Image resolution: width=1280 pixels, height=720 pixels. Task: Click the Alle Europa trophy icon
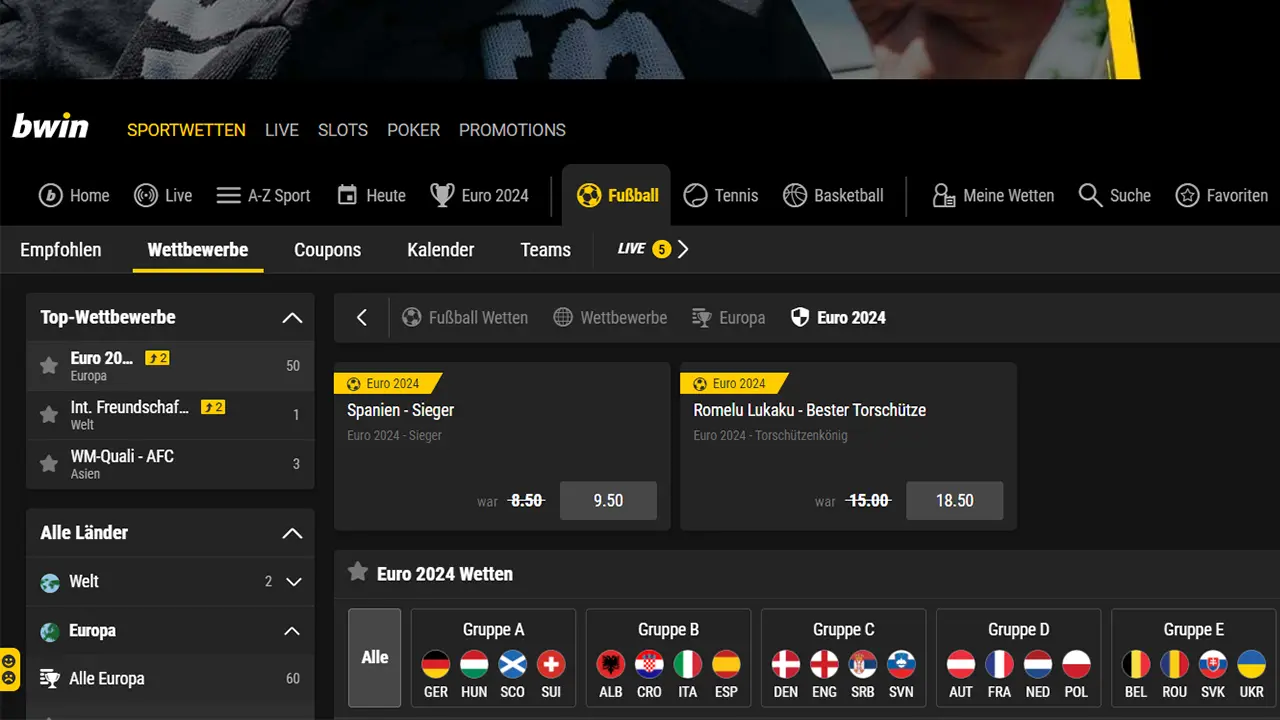50,679
